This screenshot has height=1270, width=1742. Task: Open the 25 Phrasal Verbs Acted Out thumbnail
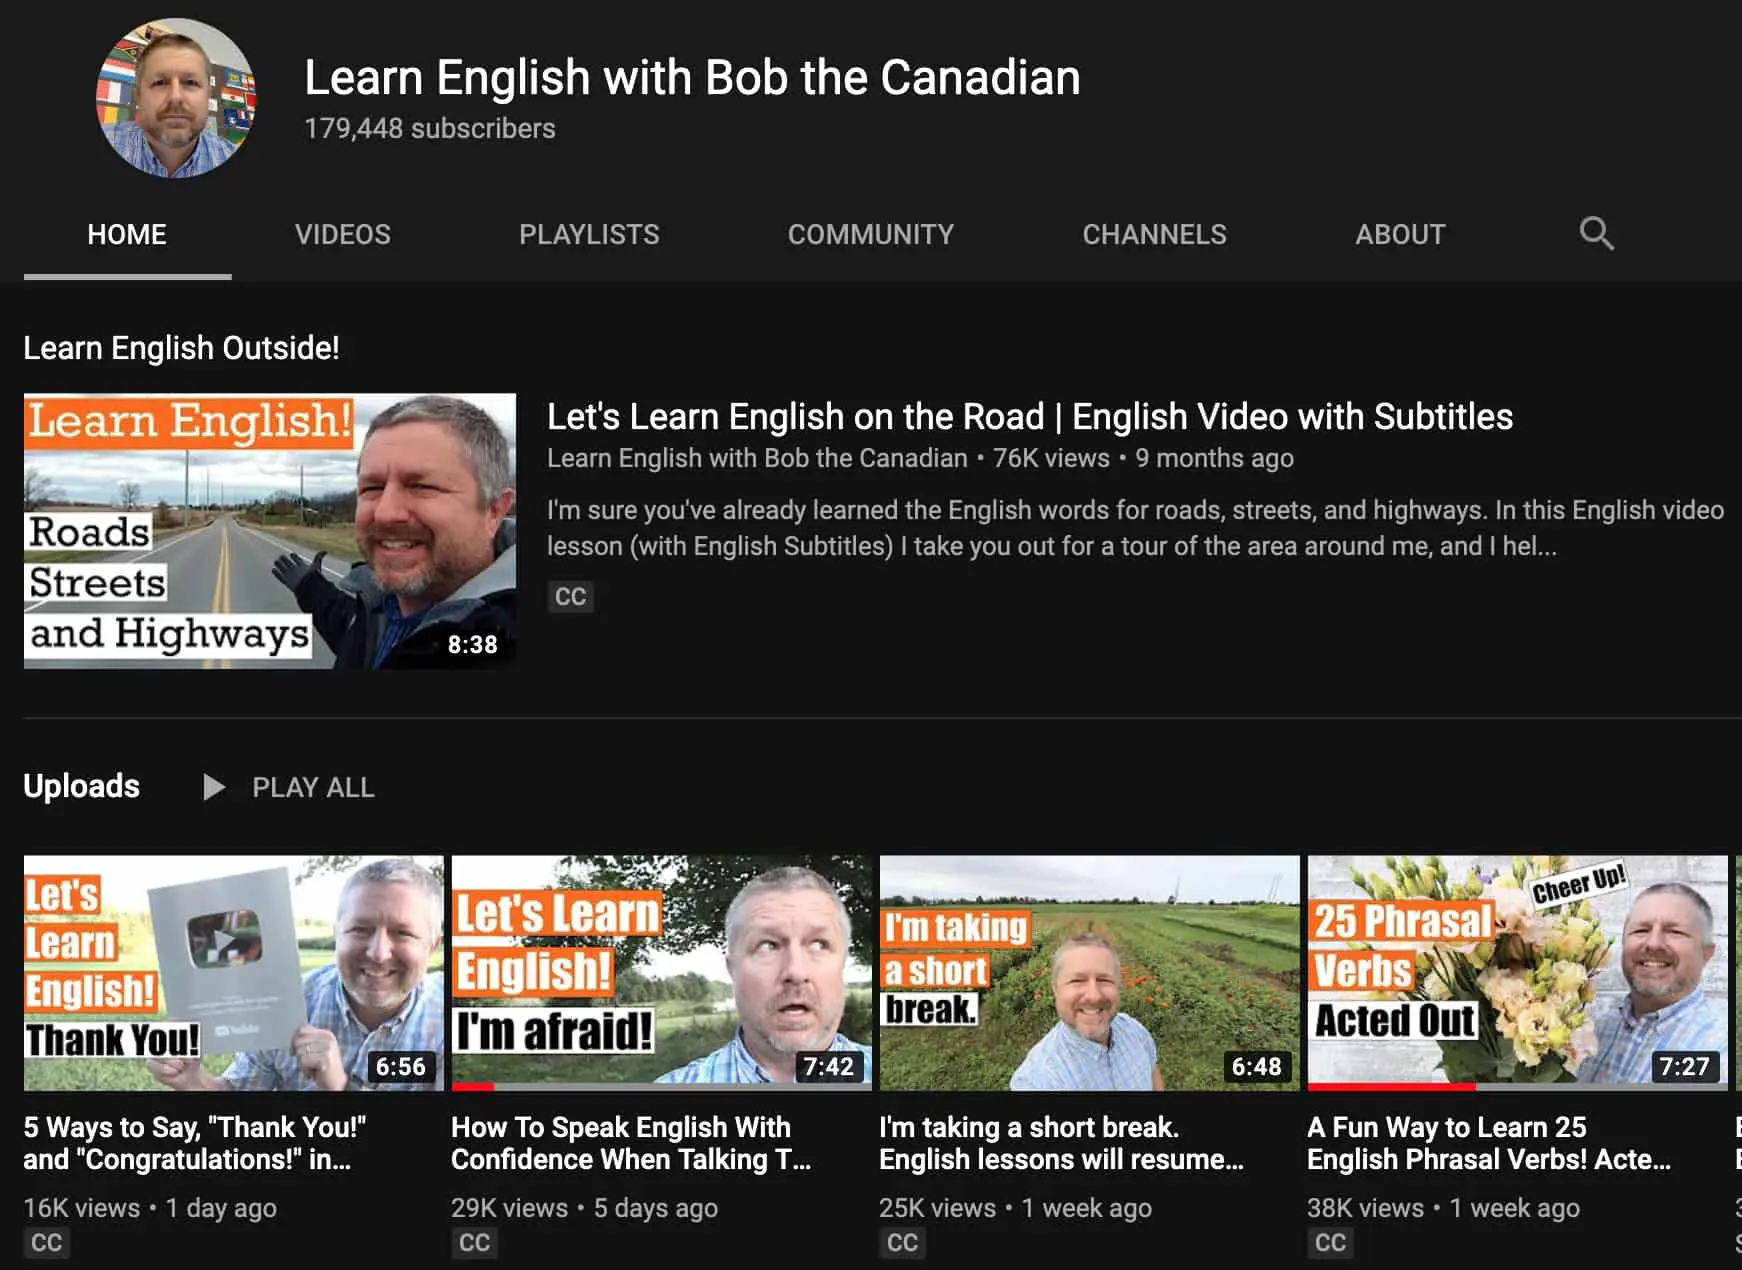coord(1517,973)
